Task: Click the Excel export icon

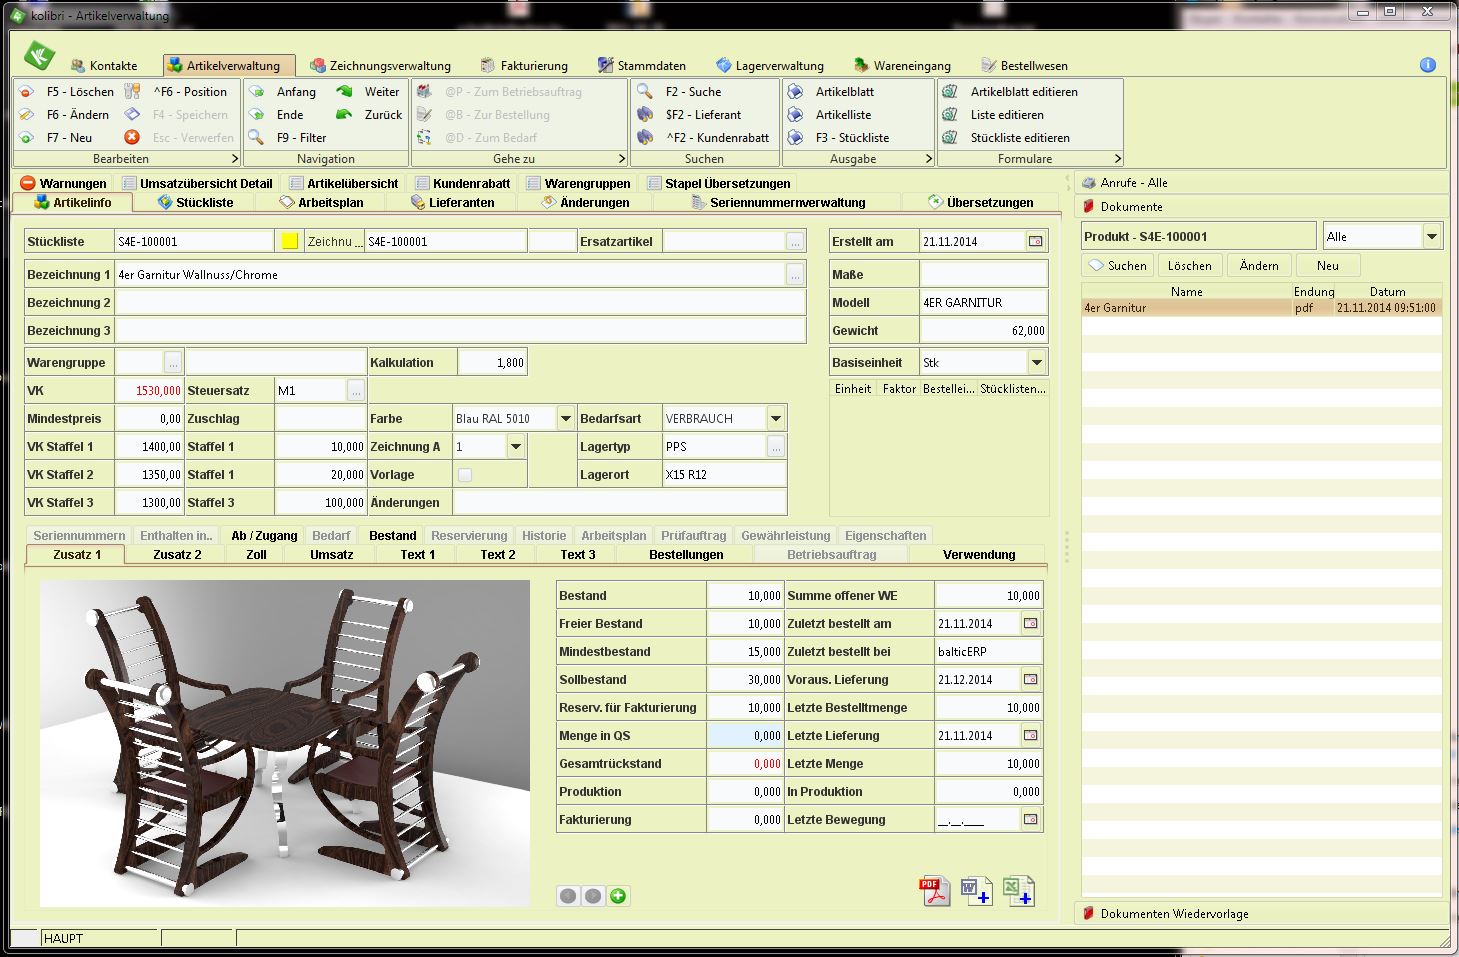Action: (x=1018, y=890)
